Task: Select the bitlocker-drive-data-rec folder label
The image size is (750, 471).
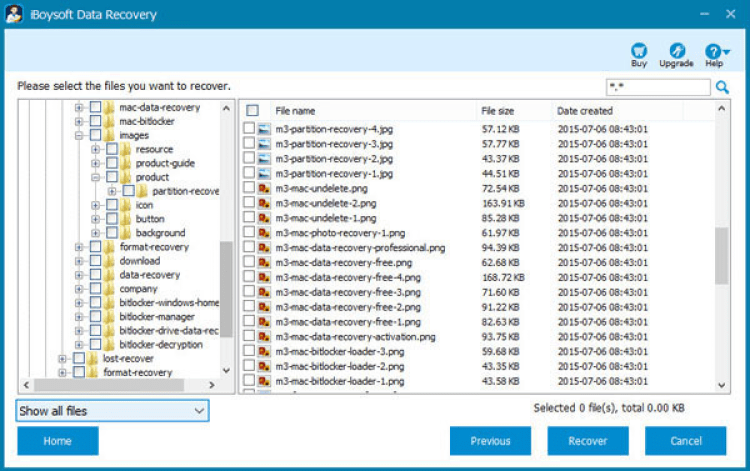Action: (x=169, y=330)
